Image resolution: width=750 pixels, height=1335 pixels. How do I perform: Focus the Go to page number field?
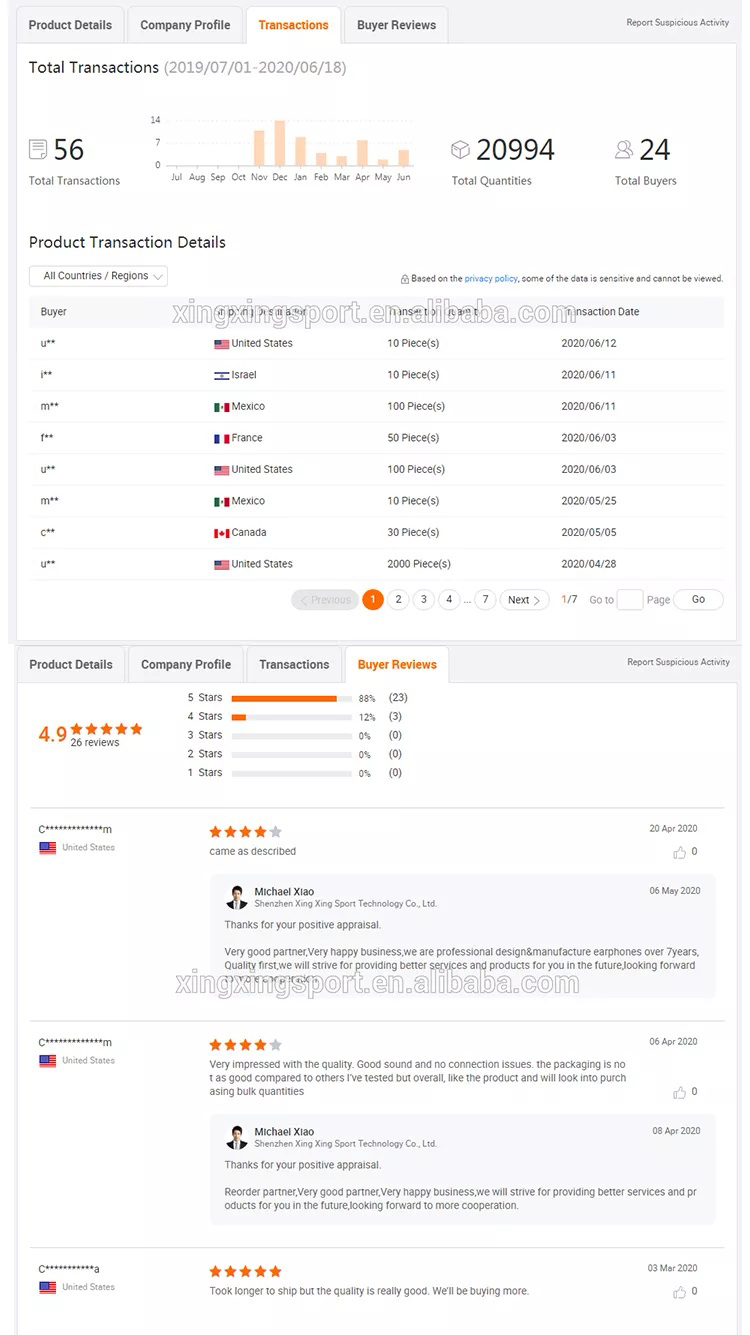[x=630, y=600]
